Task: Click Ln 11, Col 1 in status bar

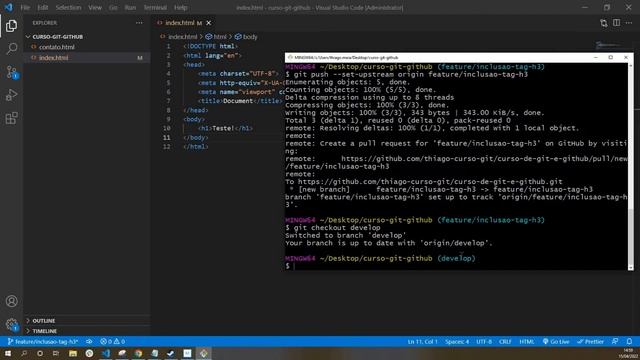Action: (422, 342)
